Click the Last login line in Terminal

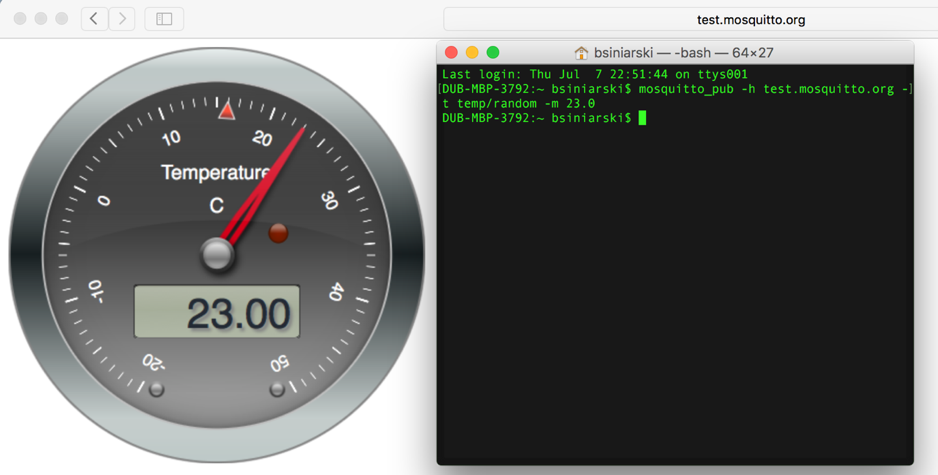[x=594, y=75]
